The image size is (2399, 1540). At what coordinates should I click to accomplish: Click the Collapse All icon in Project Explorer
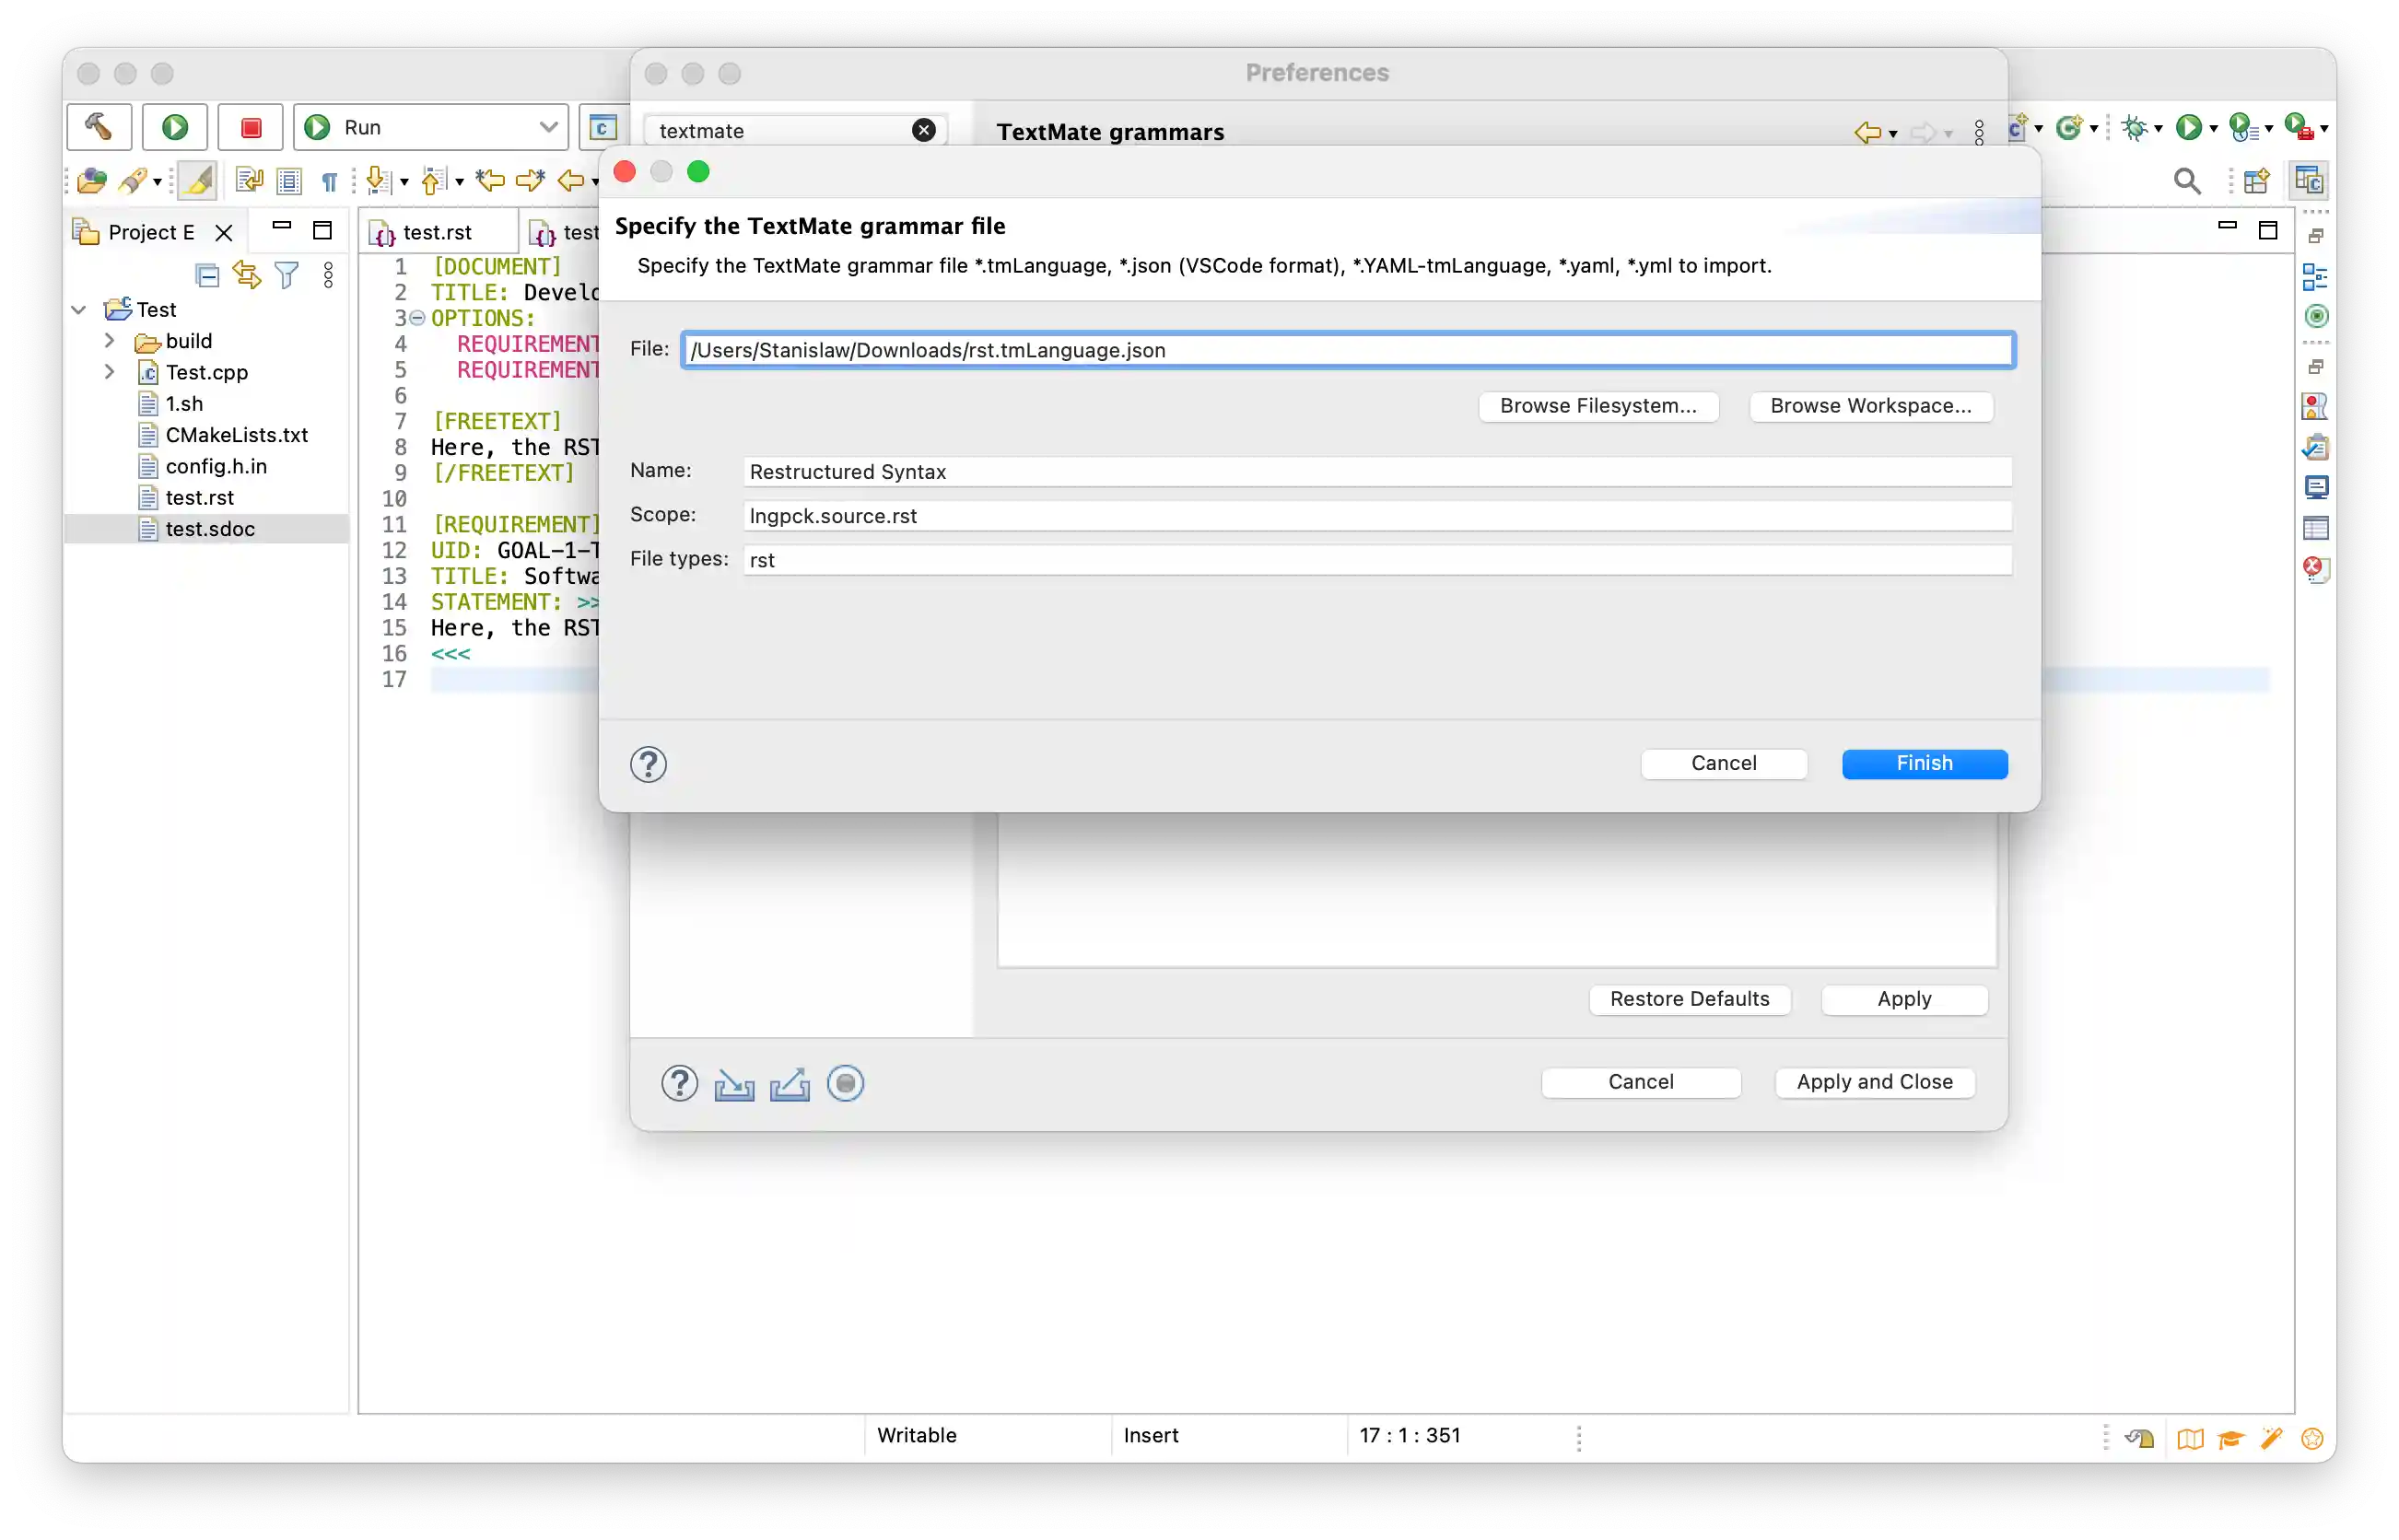point(207,276)
